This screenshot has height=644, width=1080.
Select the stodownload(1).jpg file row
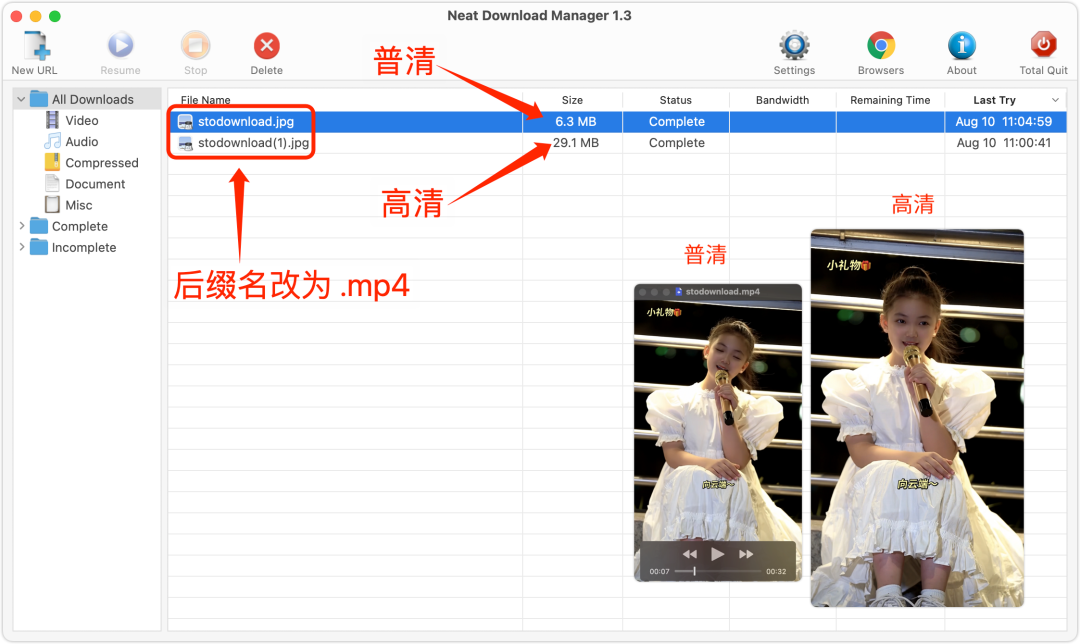coord(618,143)
